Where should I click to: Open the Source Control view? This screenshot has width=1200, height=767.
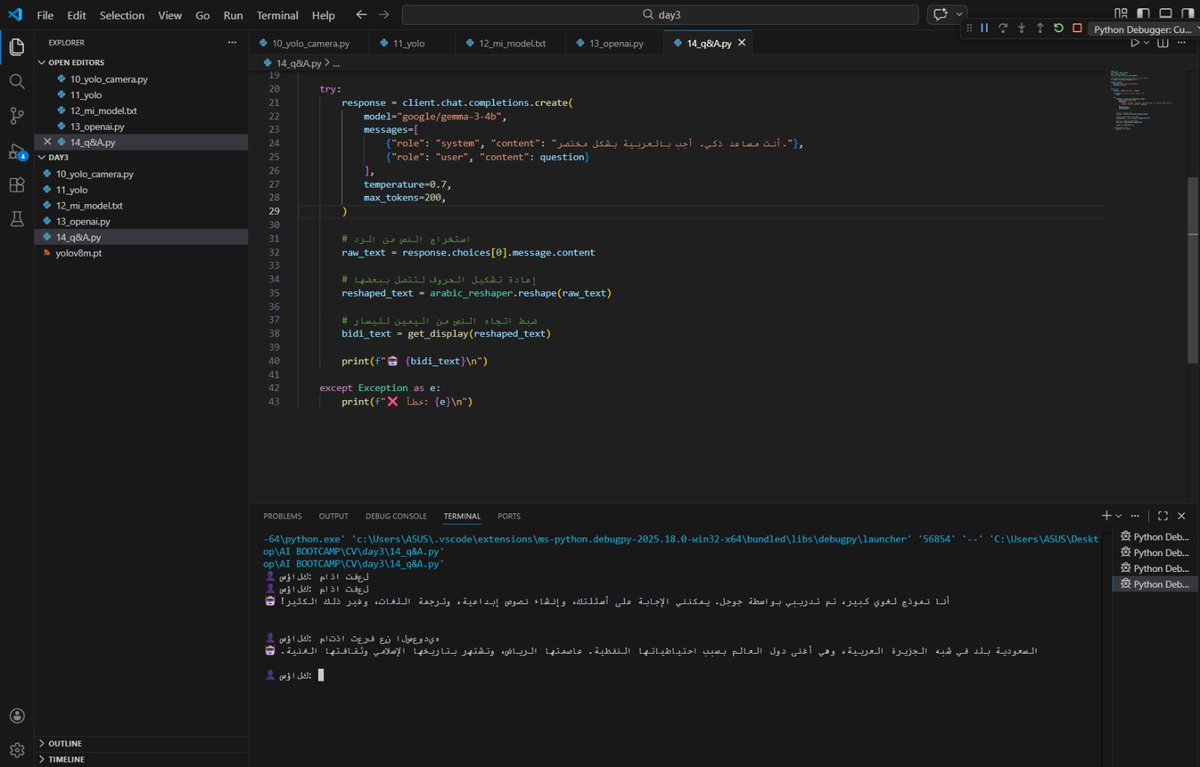point(17,116)
